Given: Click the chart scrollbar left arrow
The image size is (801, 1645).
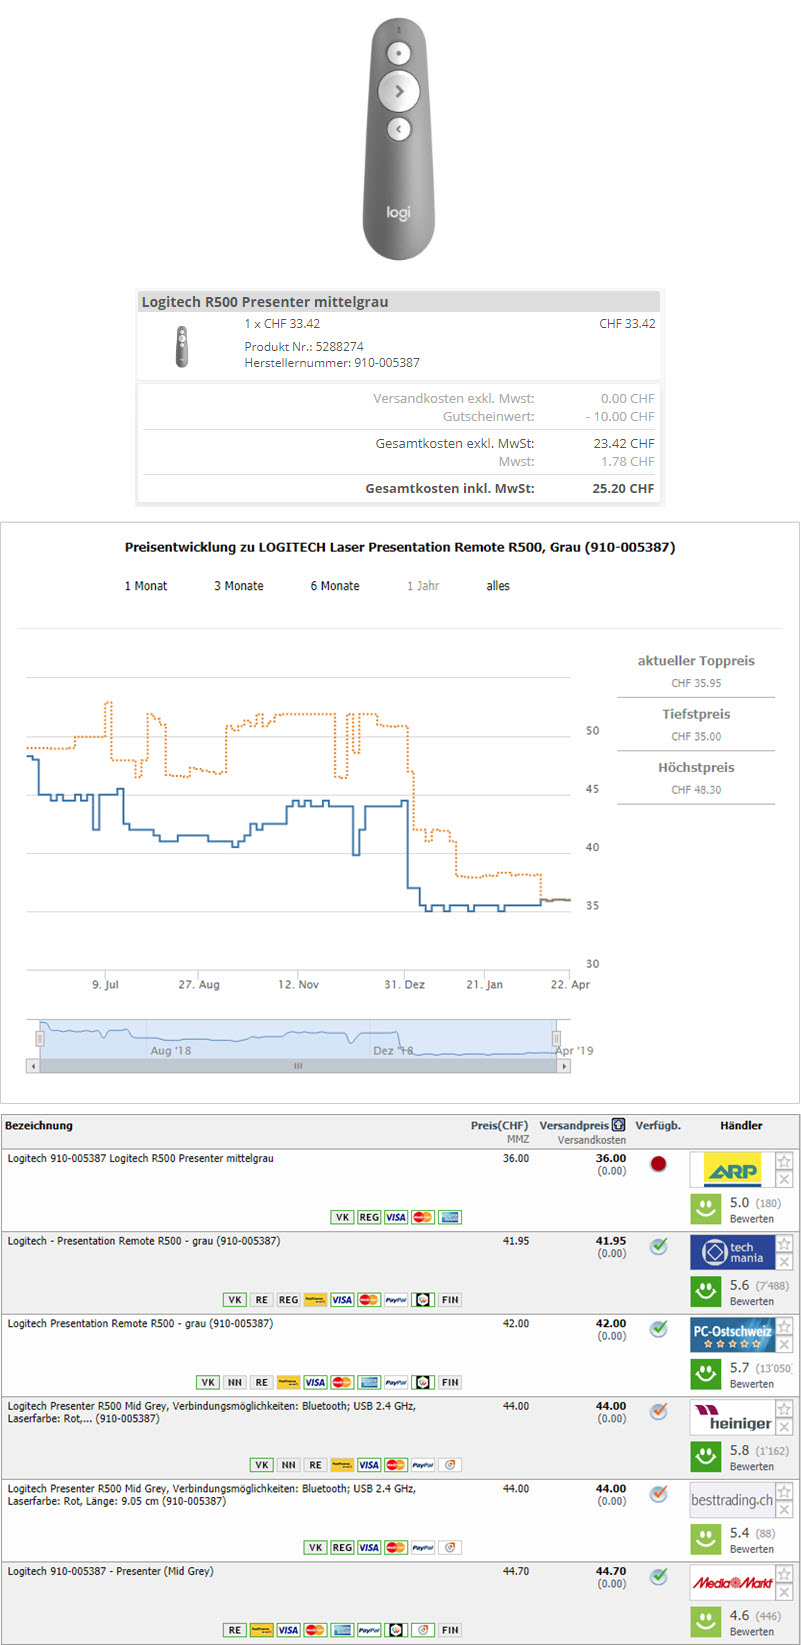Looking at the screenshot, I should pyautogui.click(x=33, y=1066).
